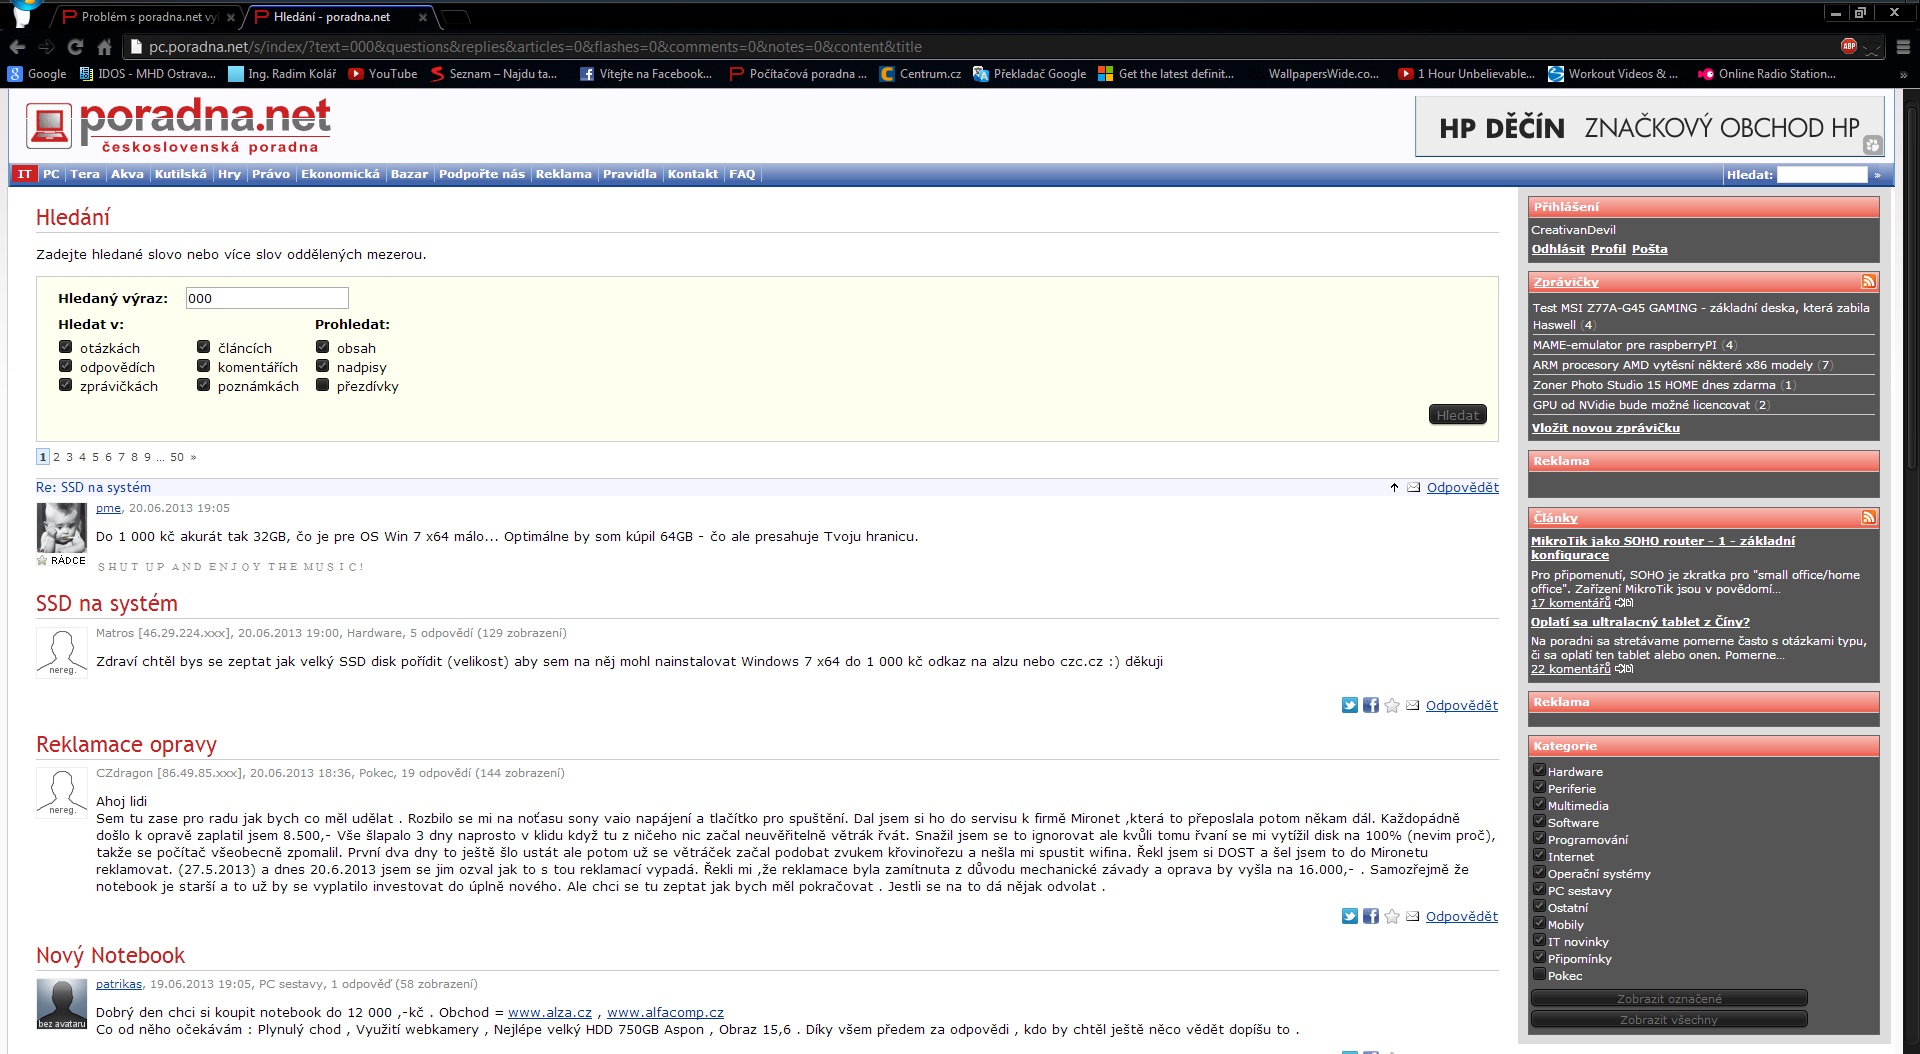The width and height of the screenshot is (1920, 1054).
Task: Focus the 'Hledaný výraz' text field
Action: coord(267,298)
